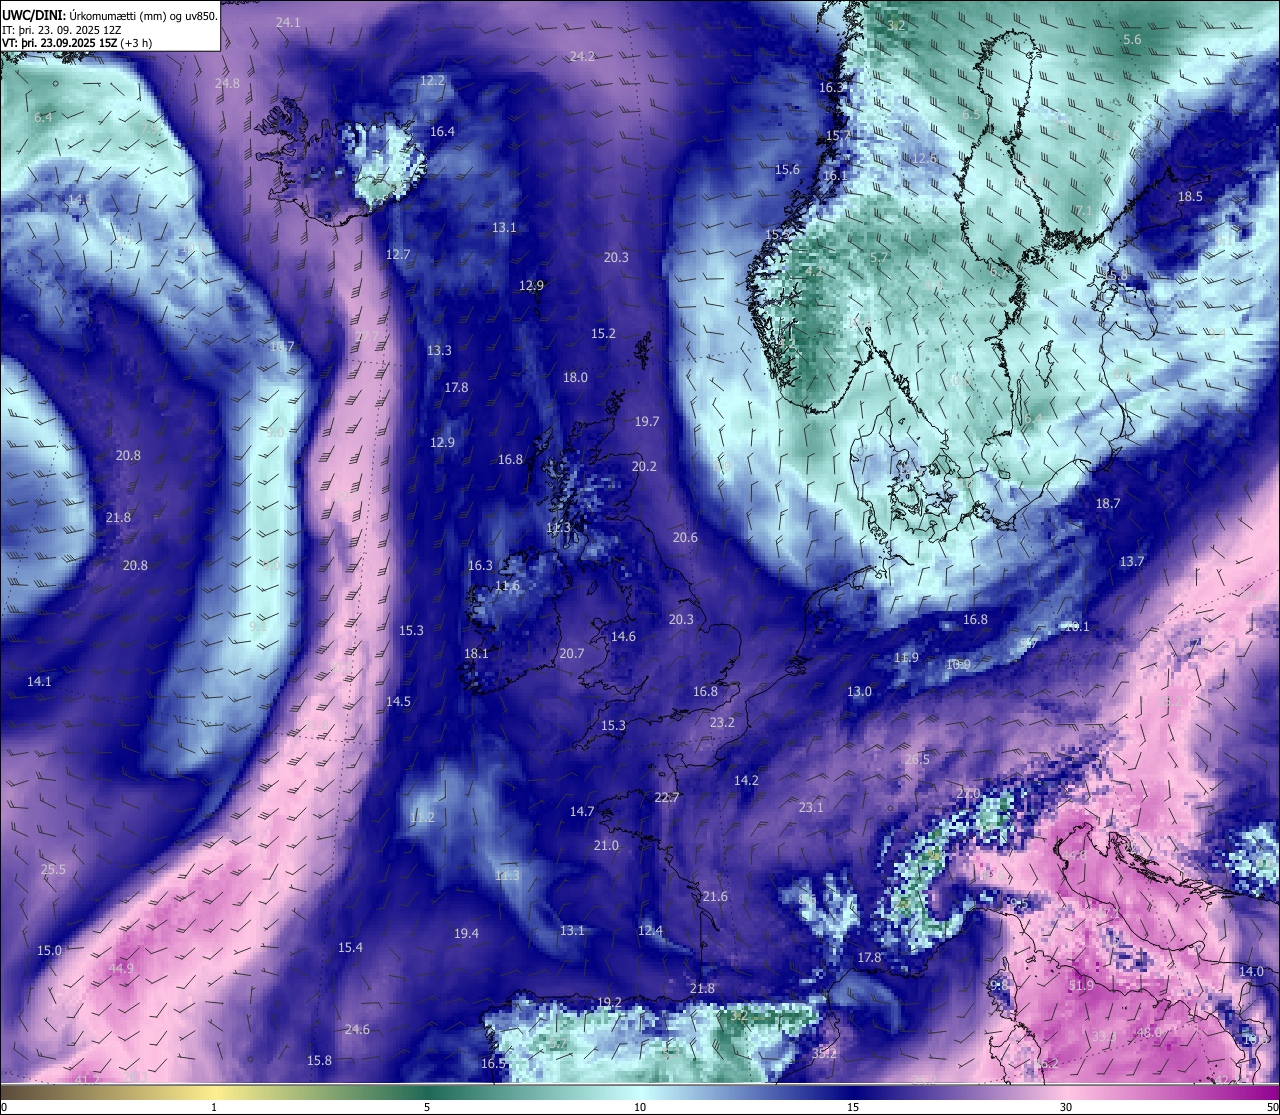Screen dimensions: 1280x1115
Task: Click the 24.6 value near the bottom left
Action: pyautogui.click(x=357, y=1030)
